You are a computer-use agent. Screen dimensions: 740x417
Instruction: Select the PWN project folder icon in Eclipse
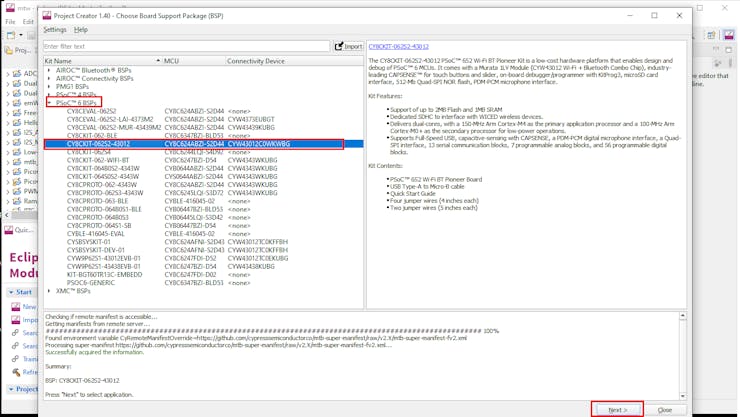pos(17,191)
